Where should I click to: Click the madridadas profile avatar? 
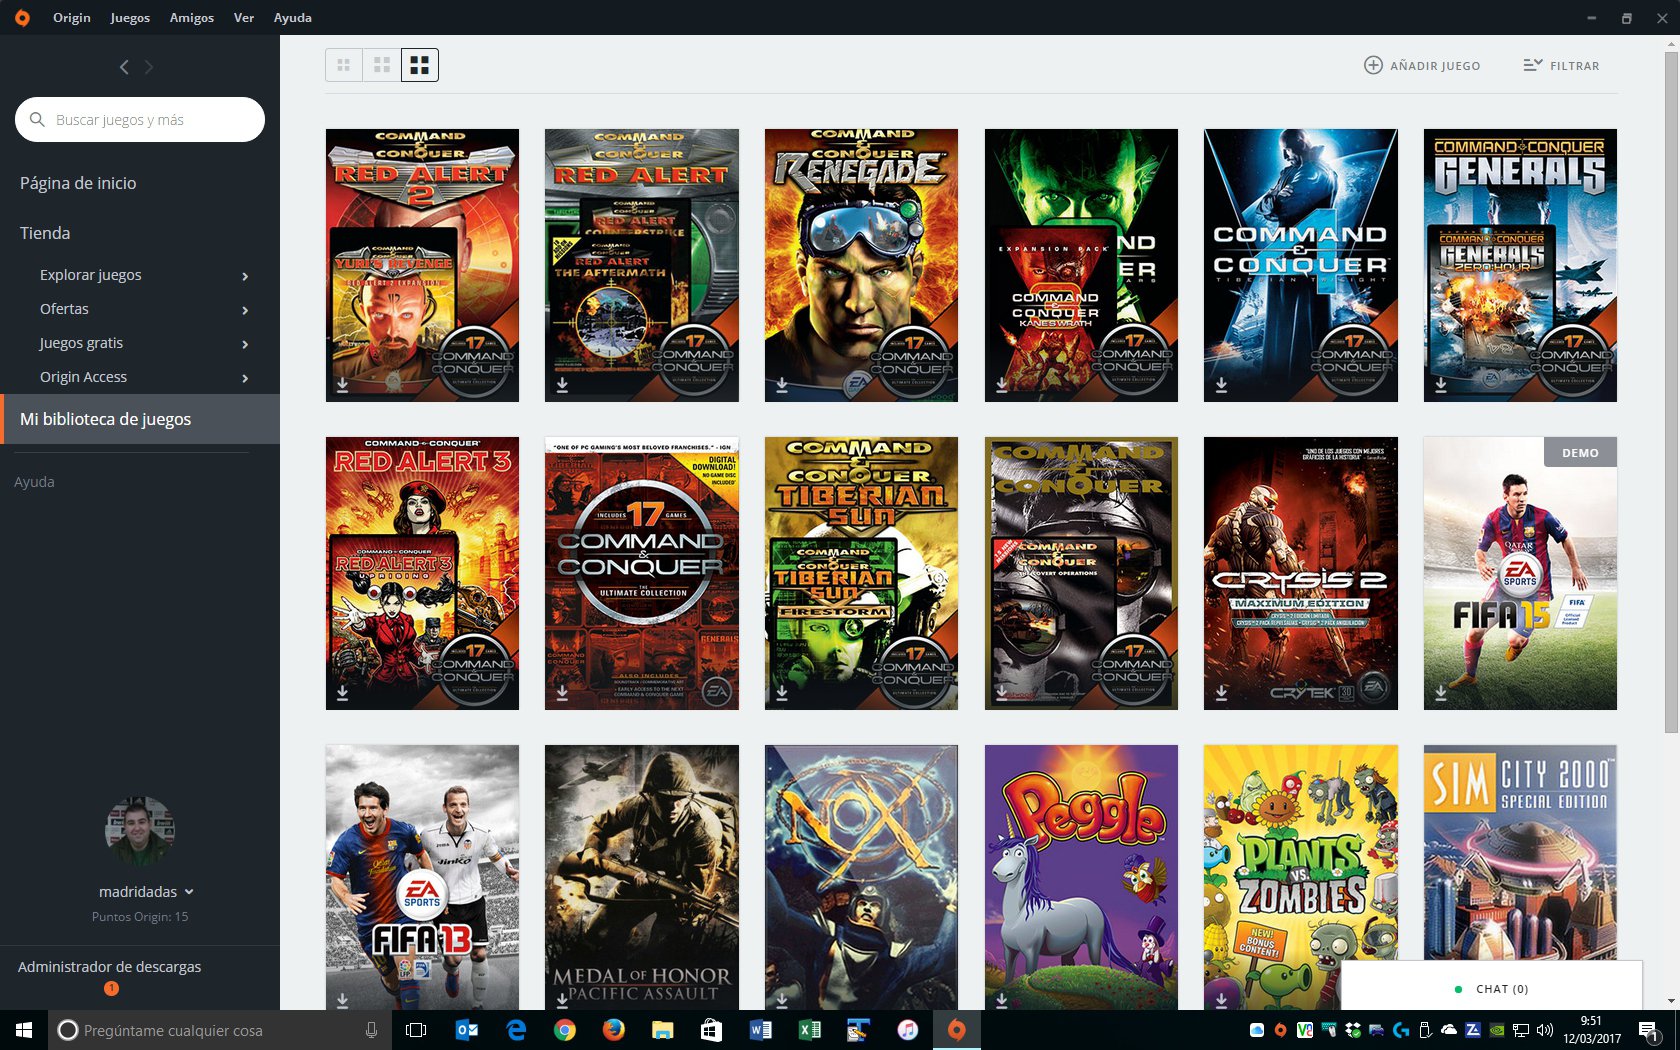tap(140, 831)
